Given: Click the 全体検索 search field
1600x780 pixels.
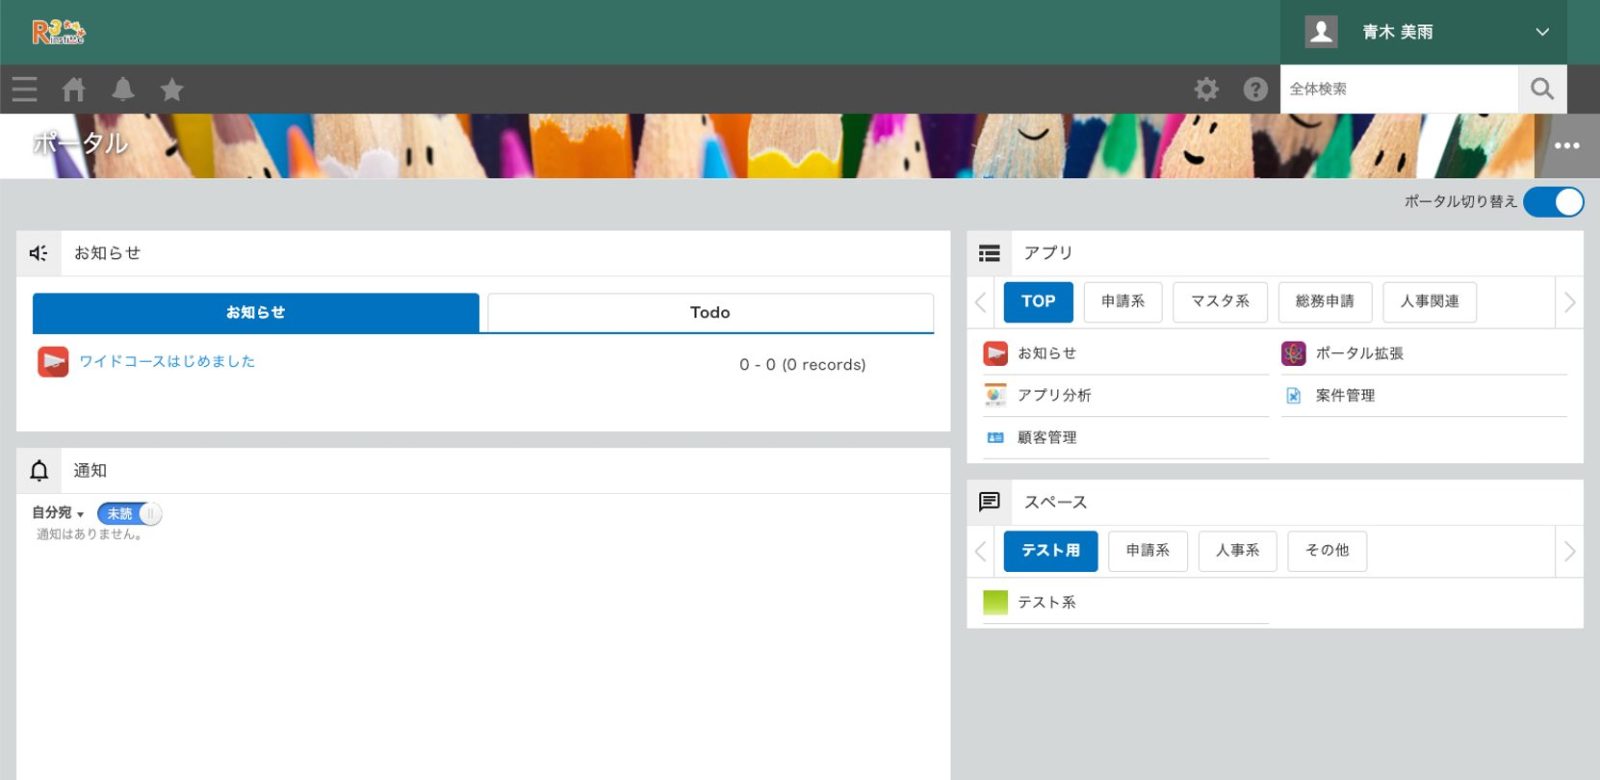Looking at the screenshot, I should coord(1398,89).
